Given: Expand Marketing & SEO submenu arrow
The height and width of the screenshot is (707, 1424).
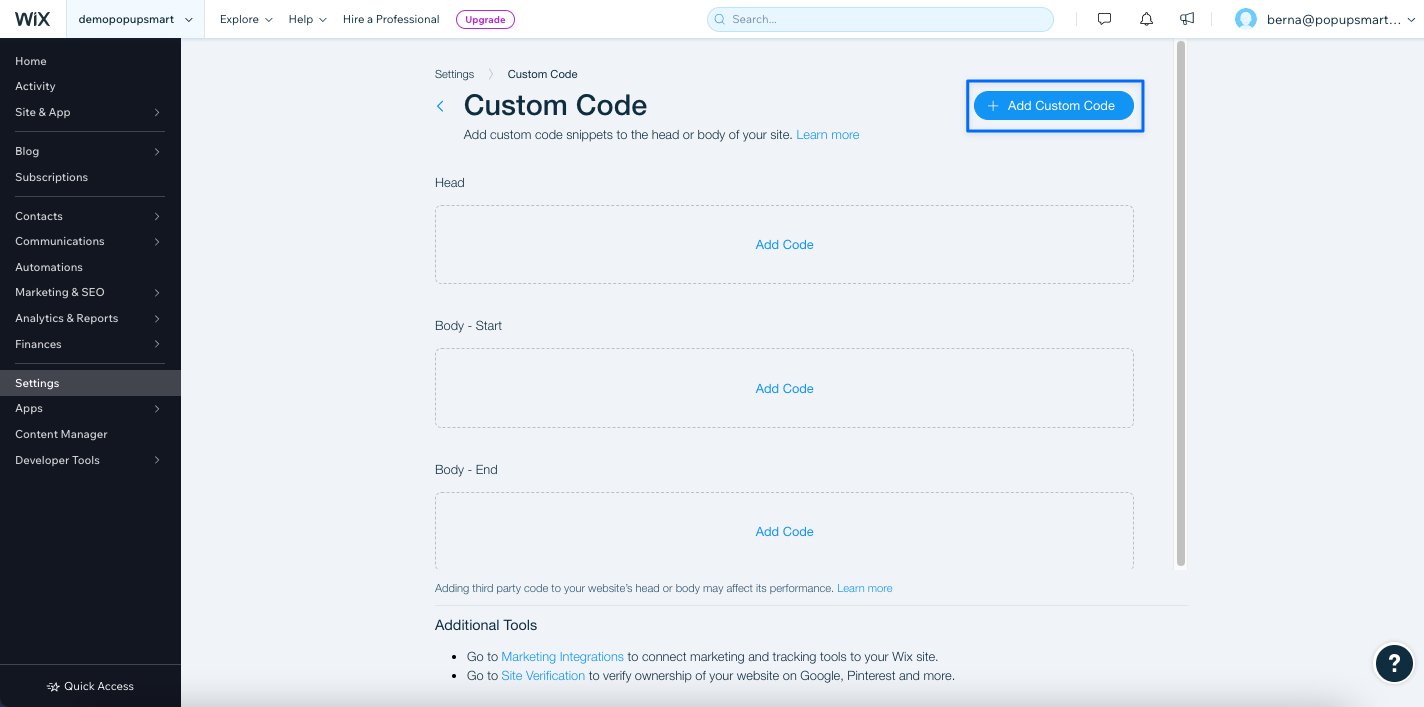Looking at the screenshot, I should tap(157, 293).
